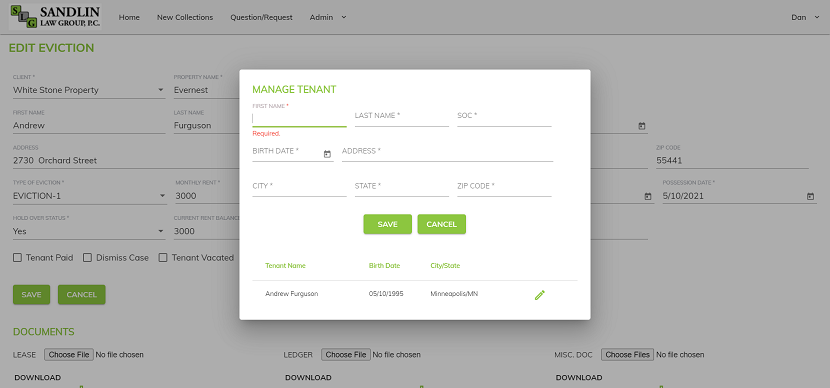The image size is (830, 388).
Task: Go to New Collections menu item
Action: [x=185, y=17]
